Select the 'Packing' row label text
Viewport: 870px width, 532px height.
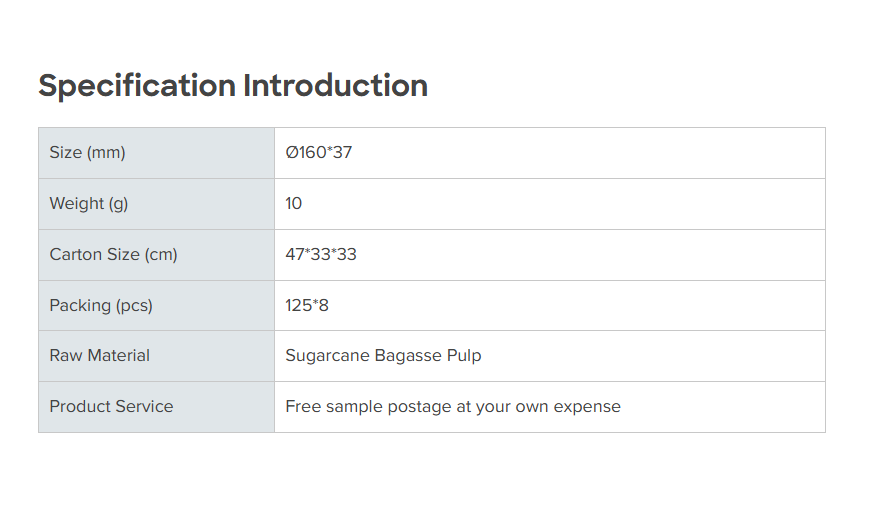[x=80, y=306]
